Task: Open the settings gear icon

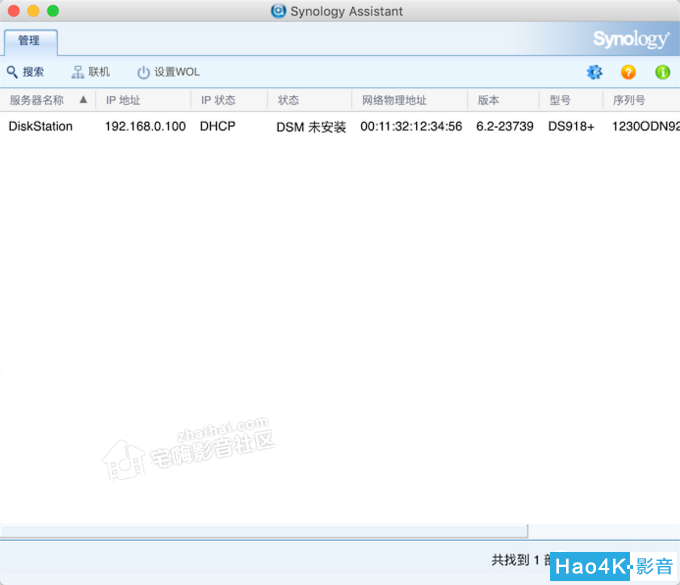Action: click(595, 72)
